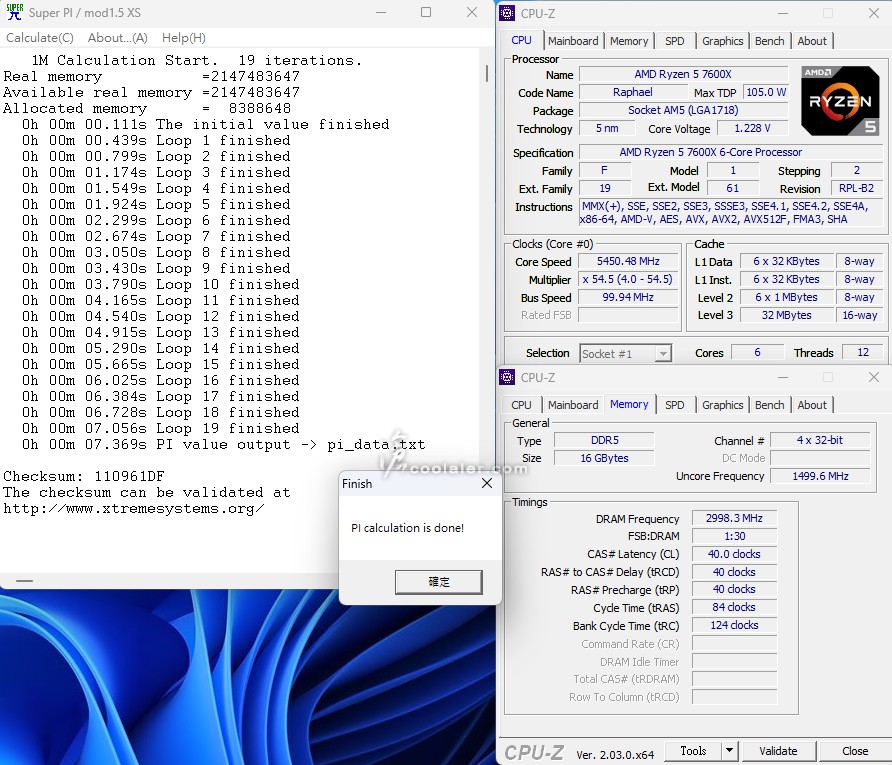Open the Help(H) menu in Super PI
892x765 pixels.
(x=184, y=38)
